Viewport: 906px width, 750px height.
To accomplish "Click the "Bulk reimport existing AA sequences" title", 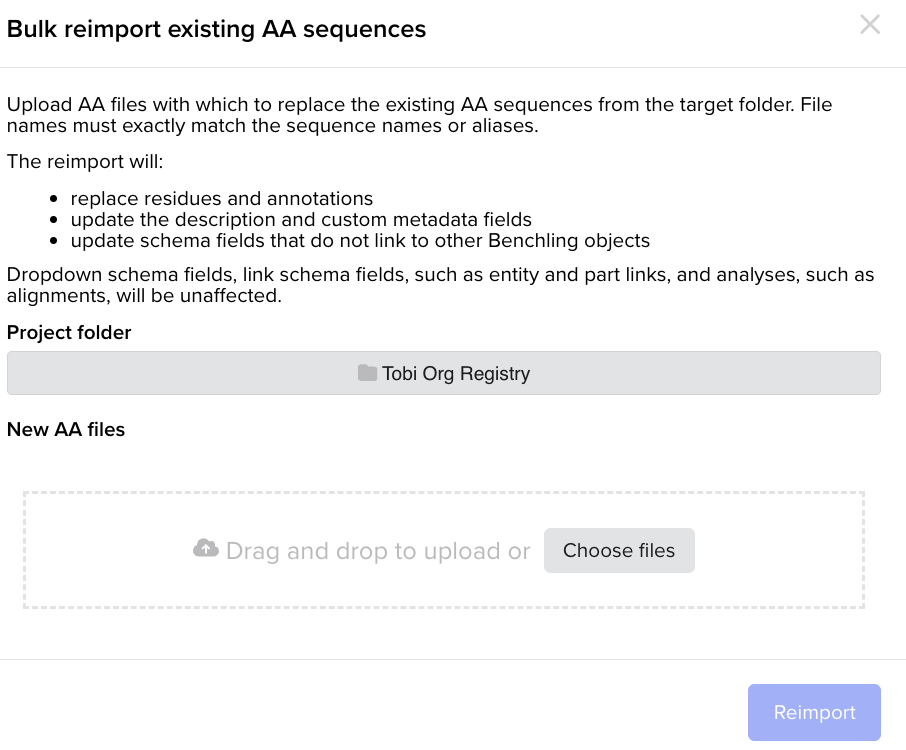I will (x=216, y=29).
